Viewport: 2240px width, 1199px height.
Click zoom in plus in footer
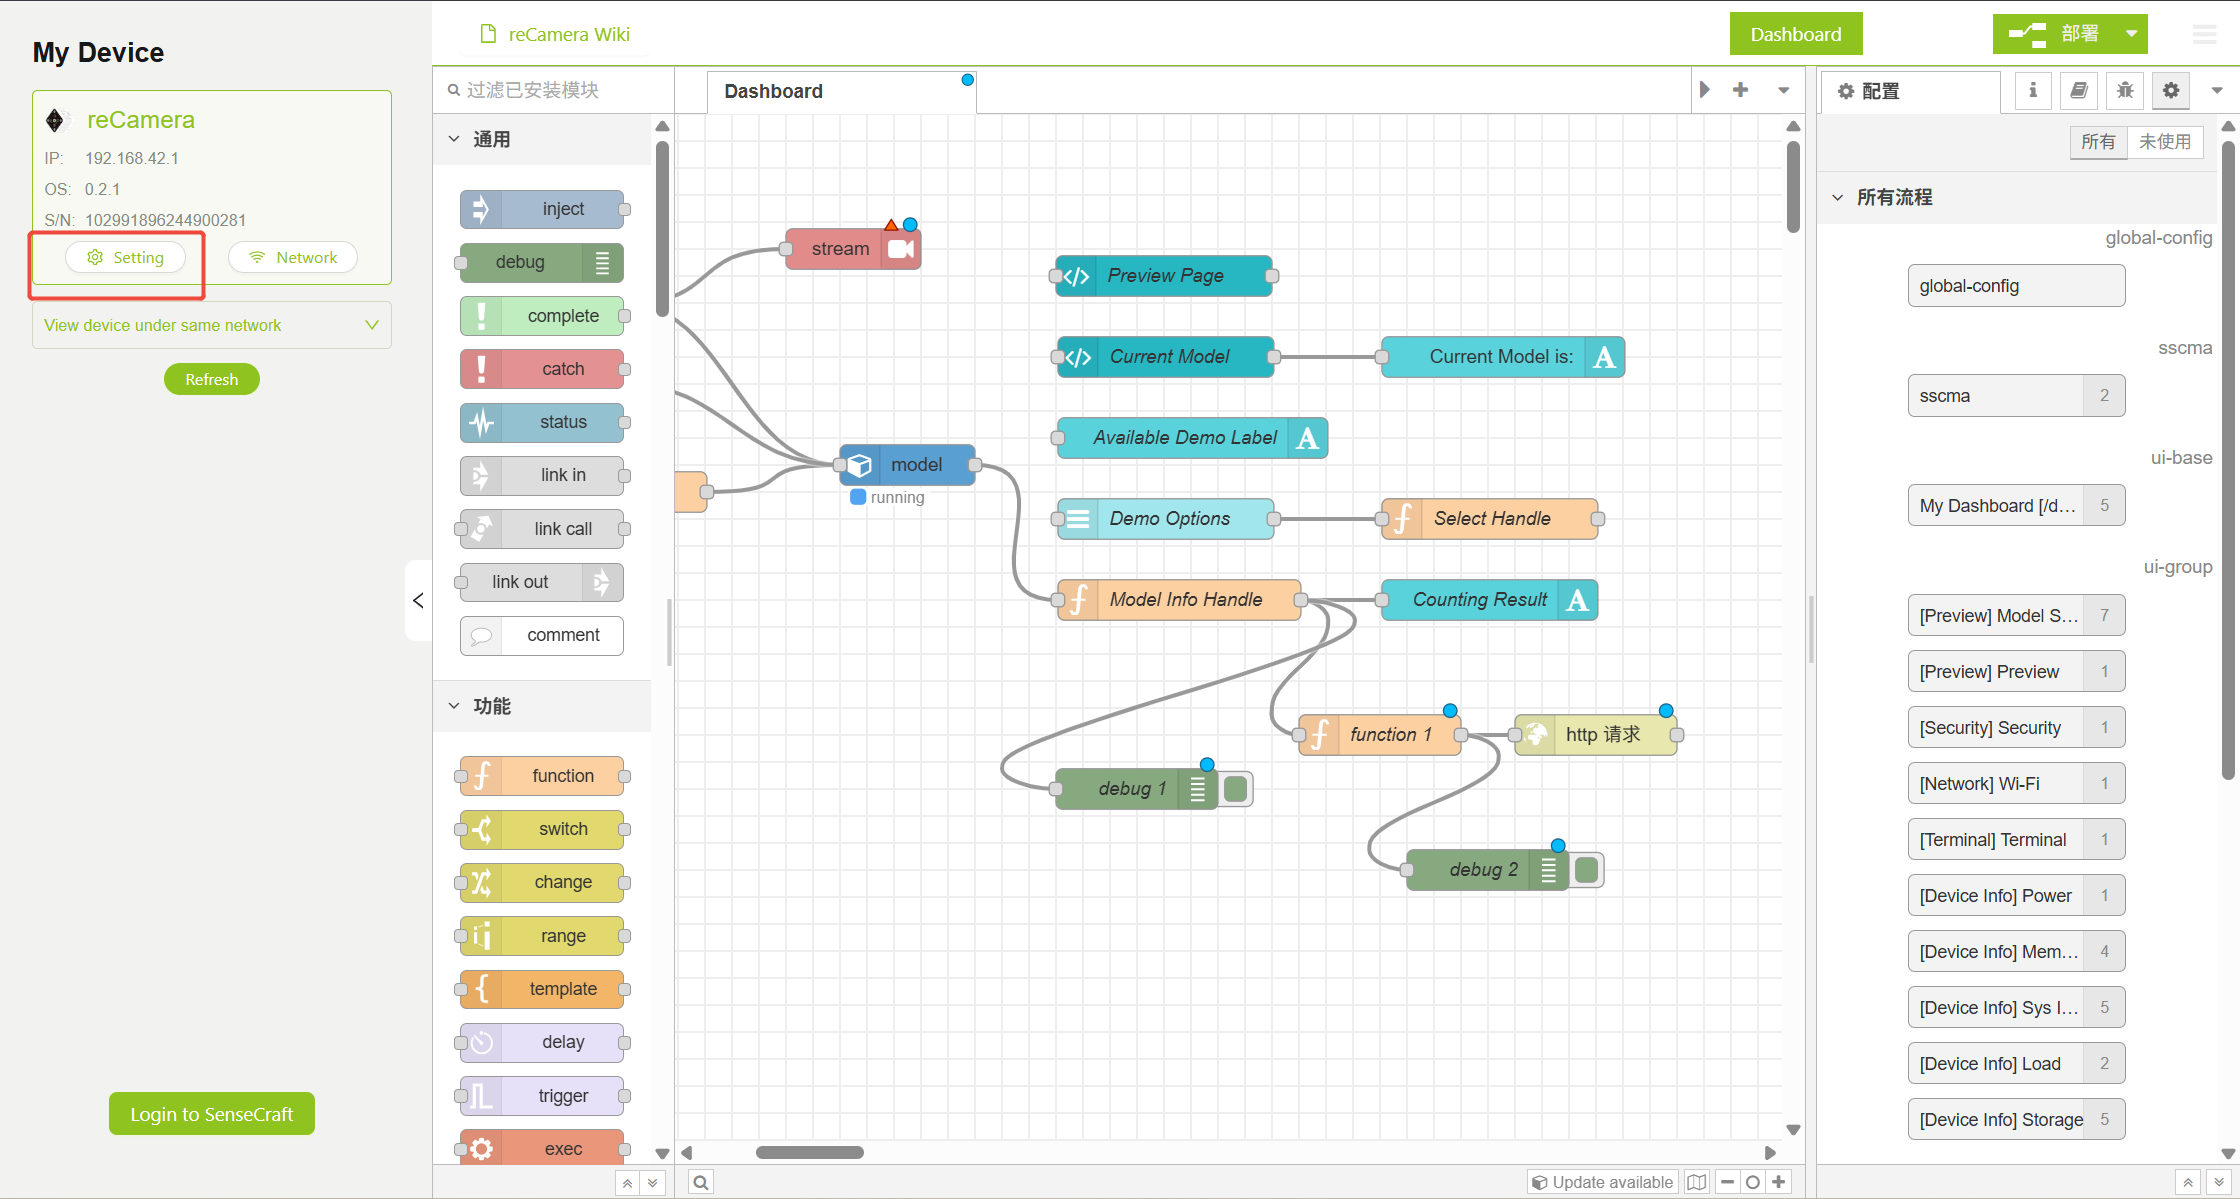point(1779,1182)
